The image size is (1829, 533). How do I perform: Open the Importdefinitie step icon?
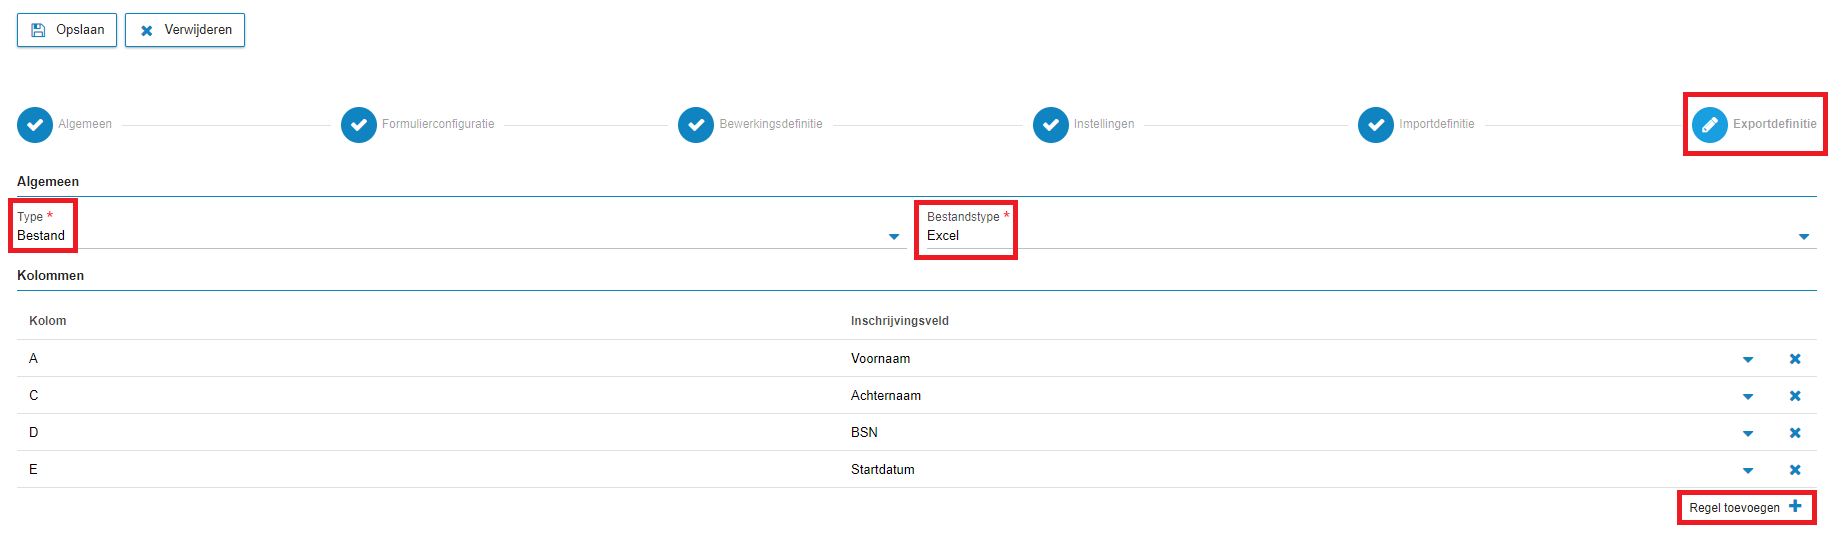[1376, 125]
